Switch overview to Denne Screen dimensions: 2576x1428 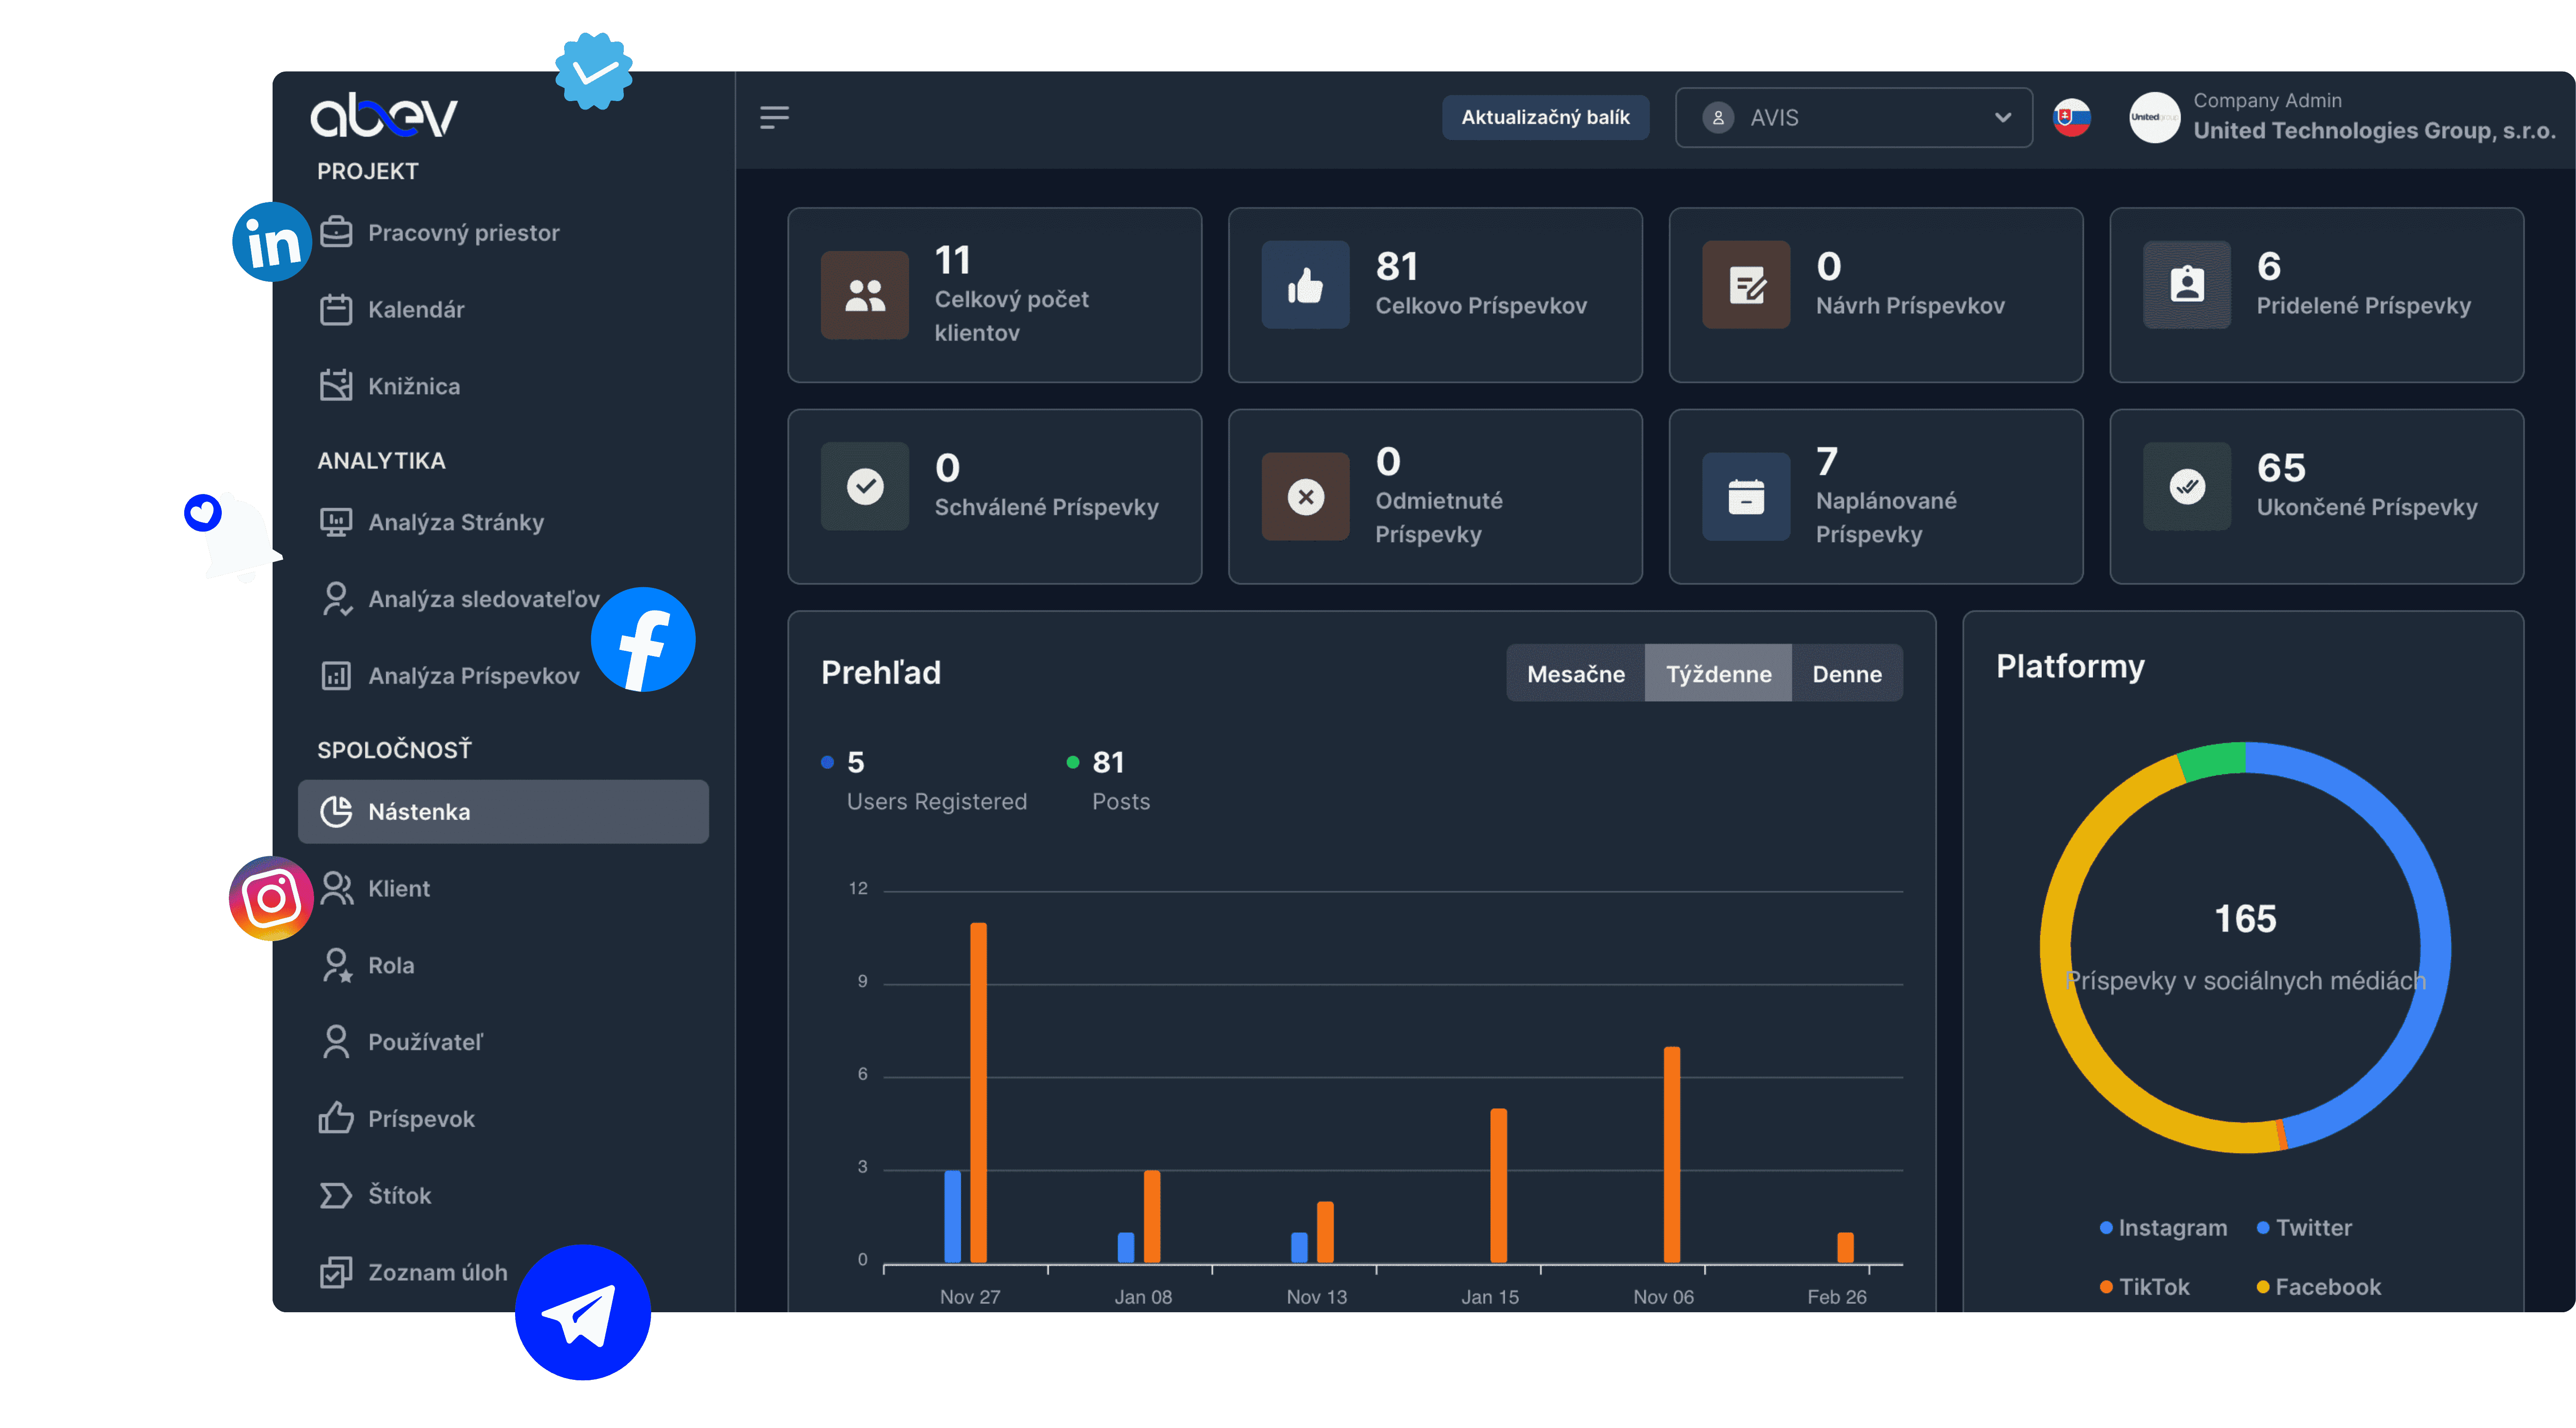coord(1847,674)
